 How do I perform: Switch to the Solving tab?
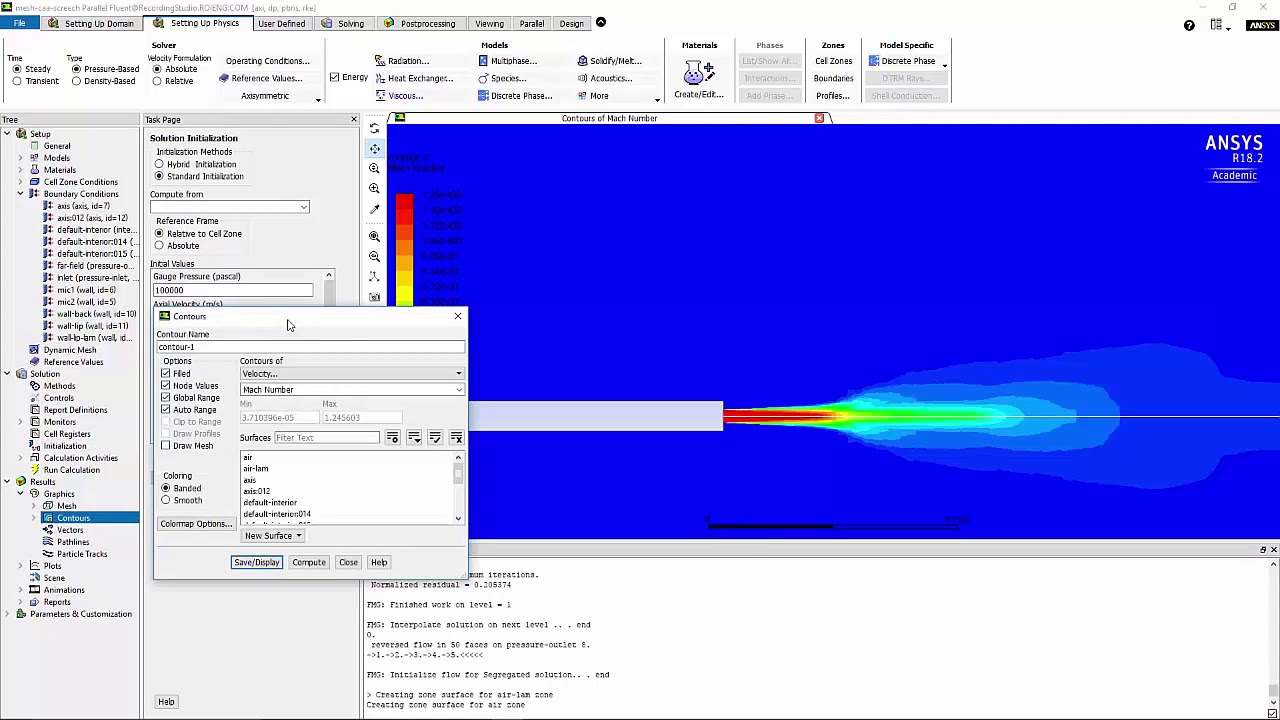click(343, 23)
